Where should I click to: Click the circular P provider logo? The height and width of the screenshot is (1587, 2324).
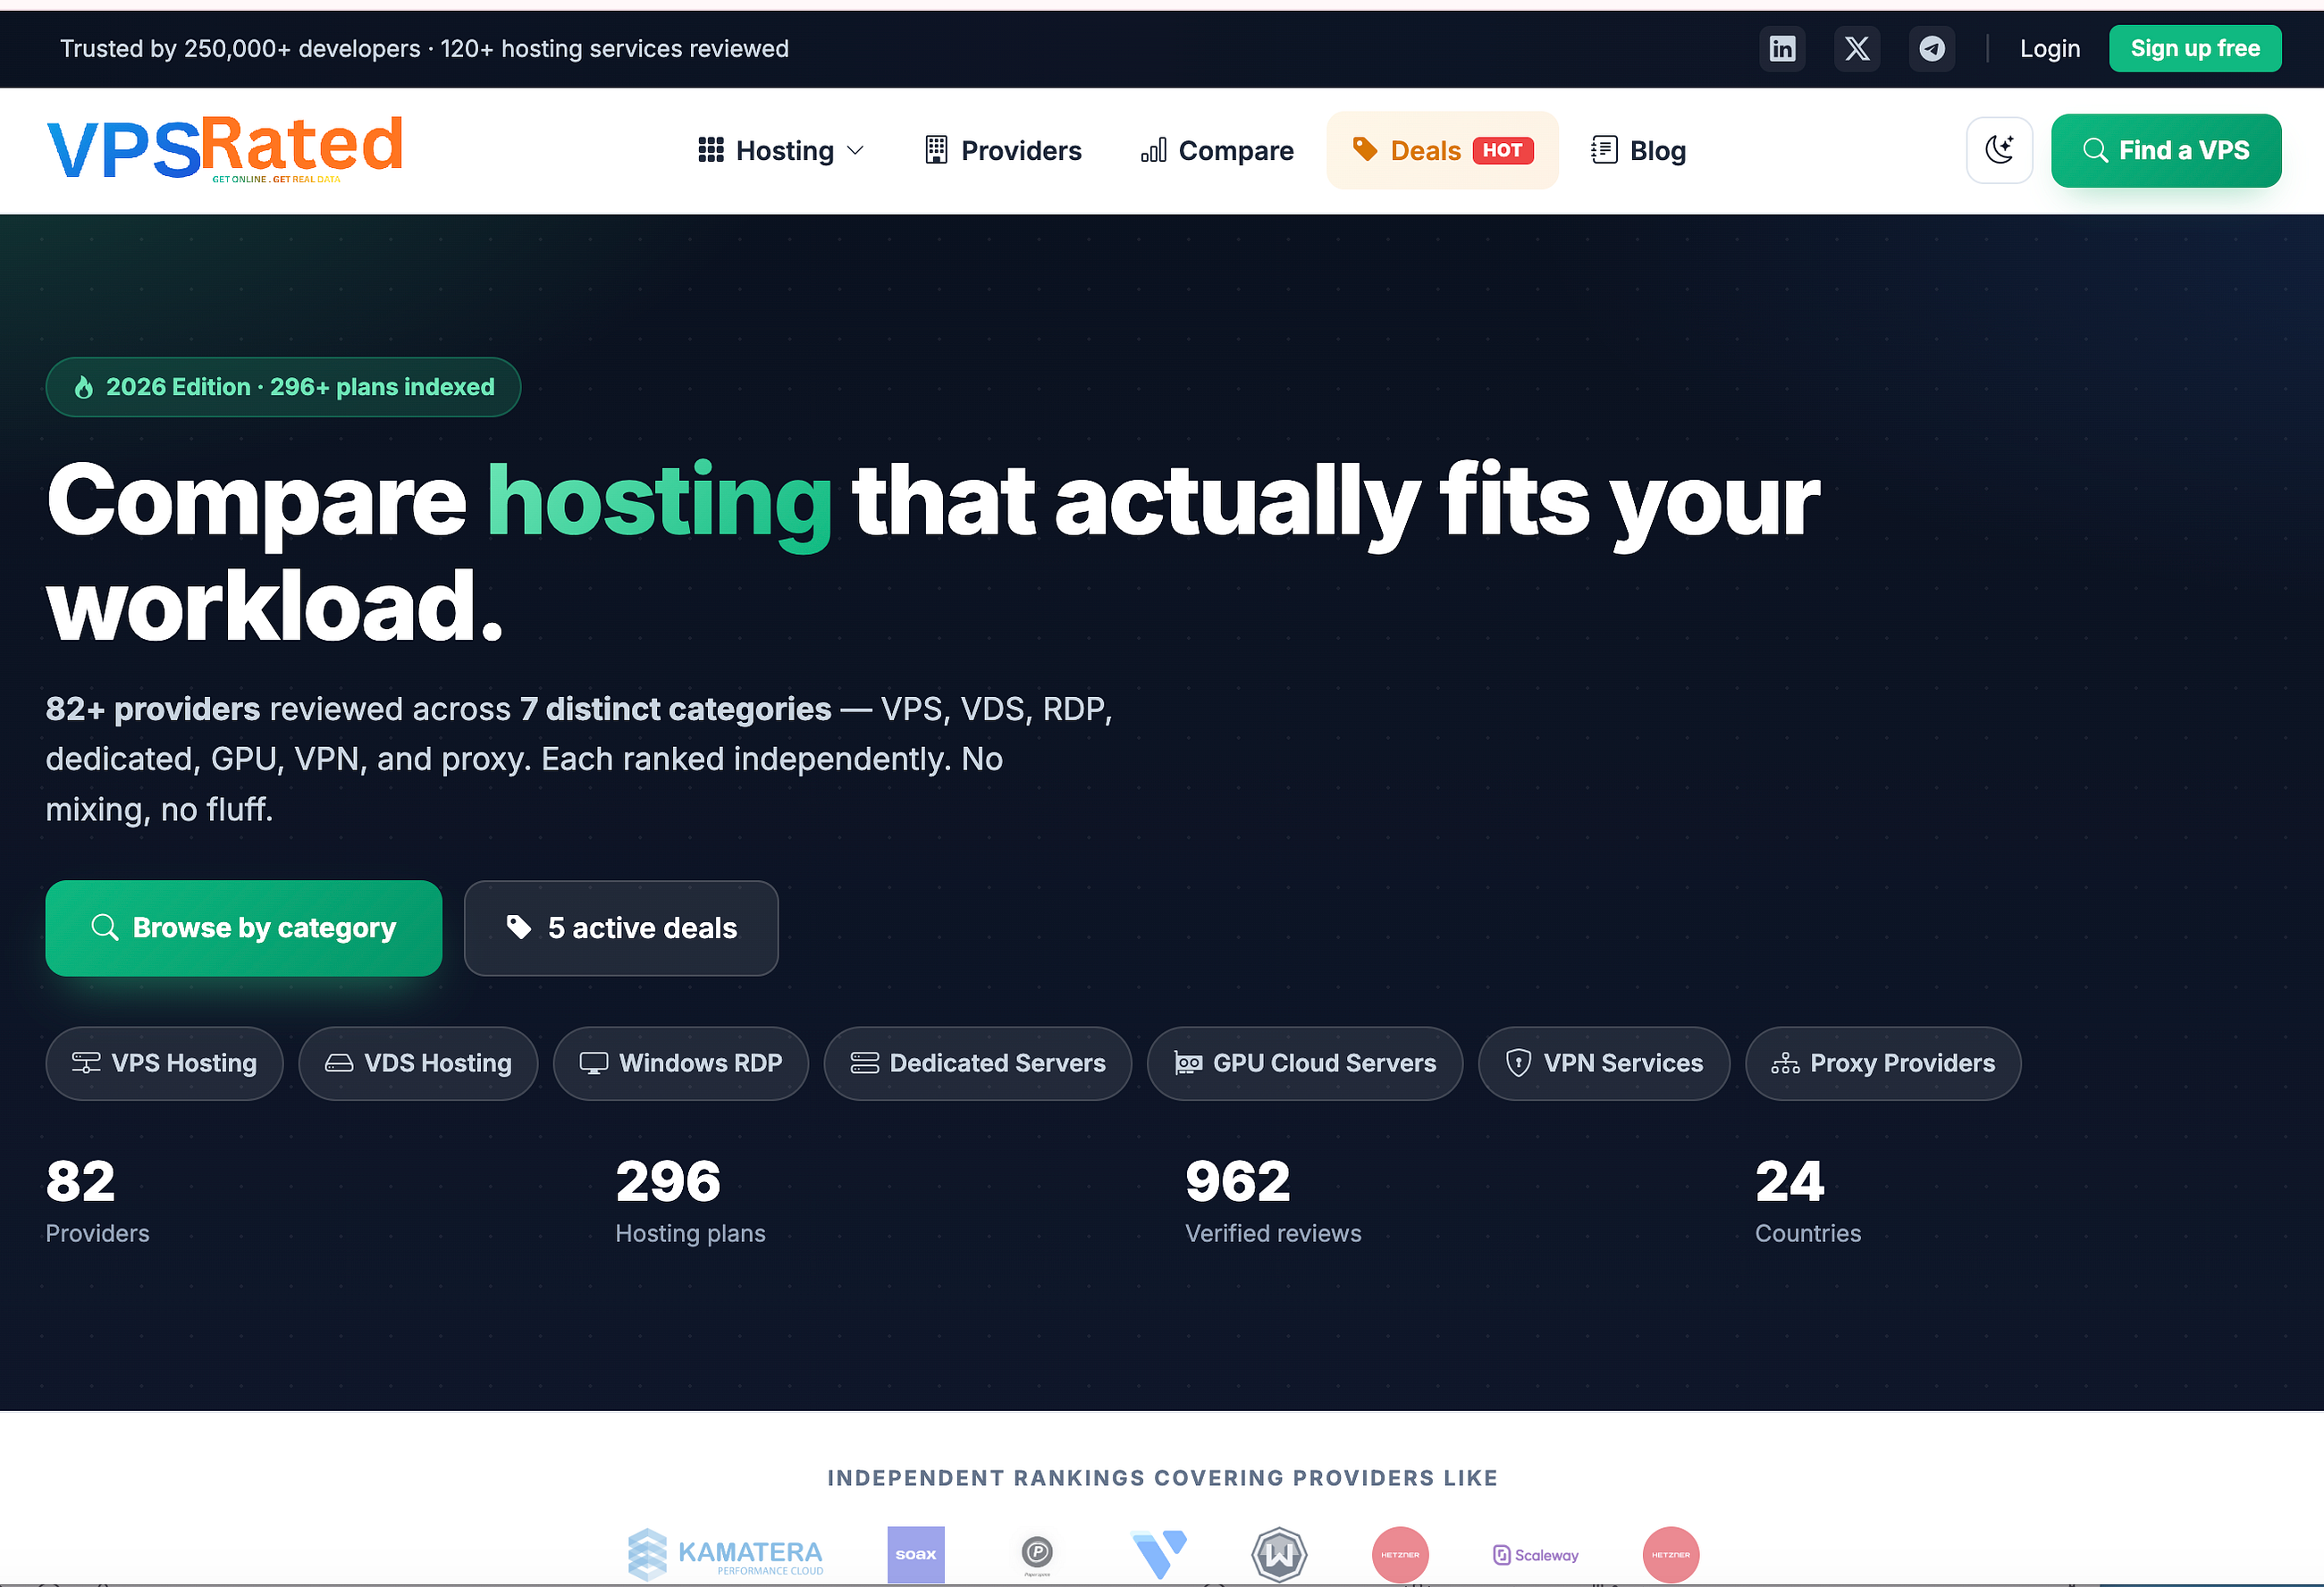coord(1037,1554)
